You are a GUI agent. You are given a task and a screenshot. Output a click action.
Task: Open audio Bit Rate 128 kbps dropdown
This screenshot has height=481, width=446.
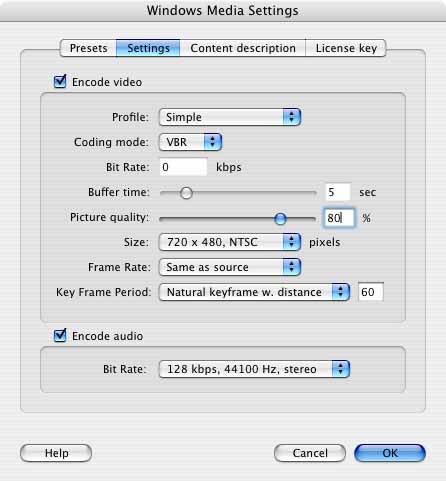coord(254,369)
